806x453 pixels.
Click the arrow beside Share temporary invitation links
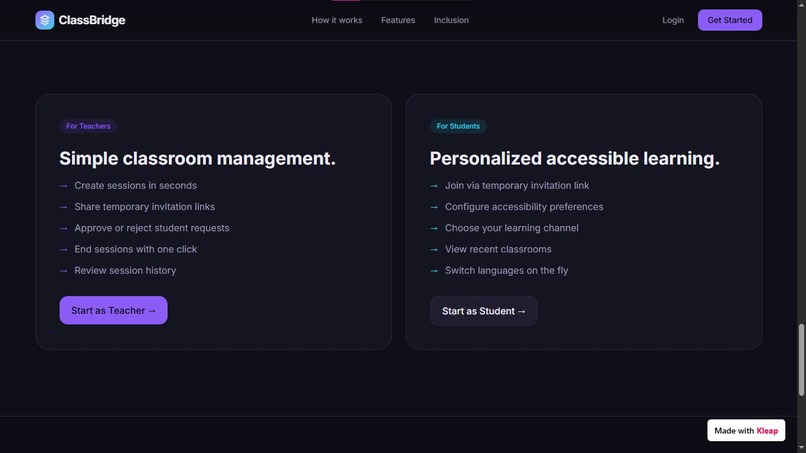pyautogui.click(x=64, y=207)
